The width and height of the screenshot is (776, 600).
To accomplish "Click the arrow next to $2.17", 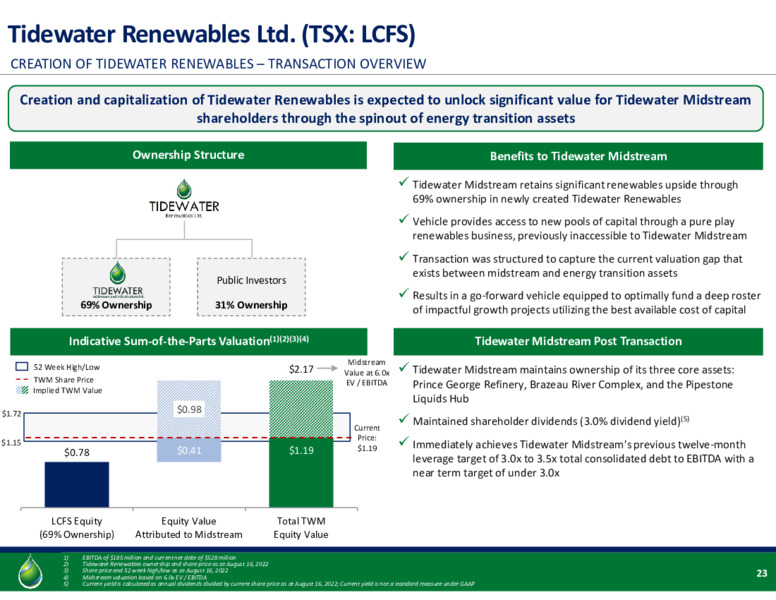I will tap(327, 368).
